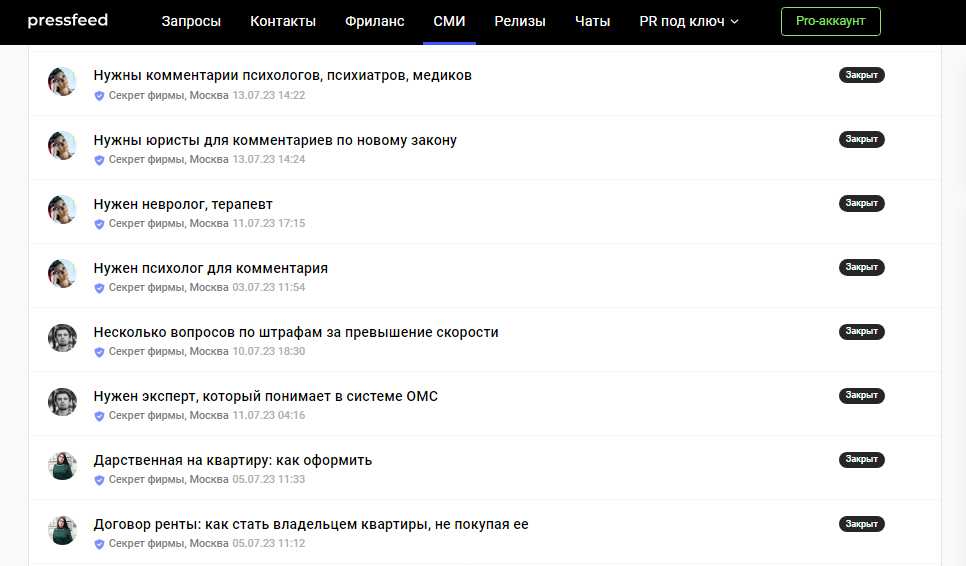Click Секрет фирмы, Москва dated 13.07.23 14:24
Screen dimensions: 966x566
[168, 160]
